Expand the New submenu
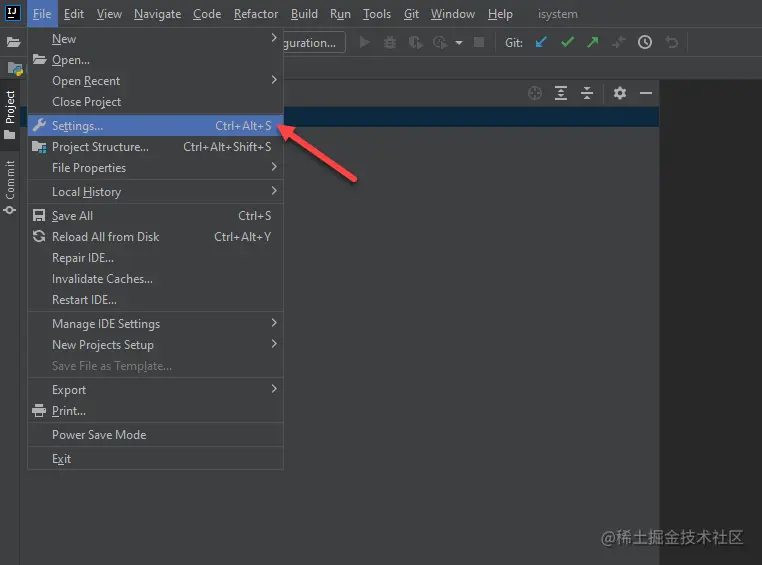 [156, 39]
